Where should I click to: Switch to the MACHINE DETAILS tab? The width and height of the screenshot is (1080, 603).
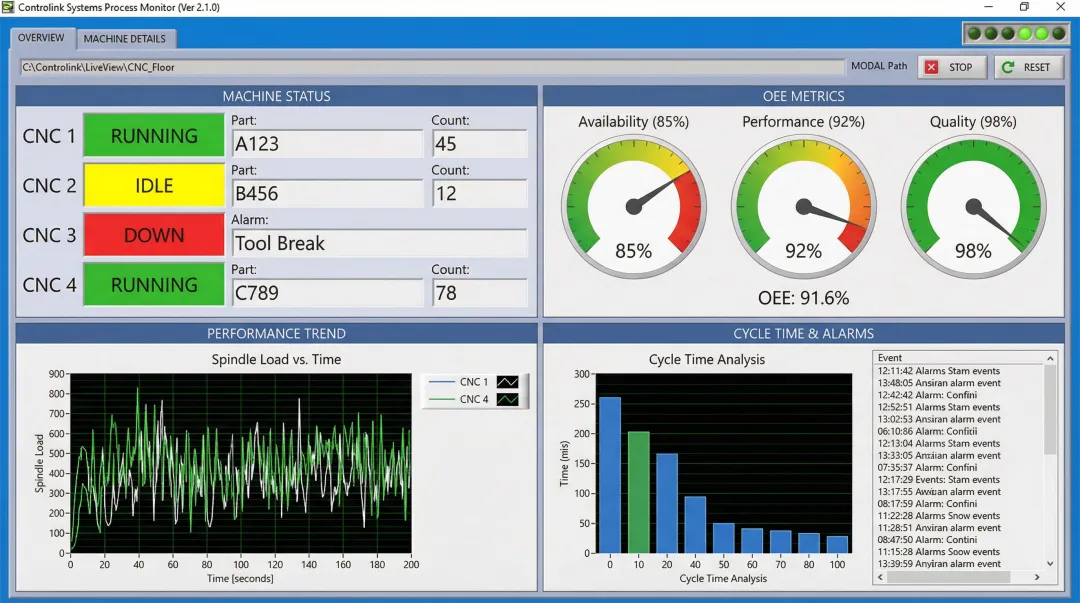(125, 38)
